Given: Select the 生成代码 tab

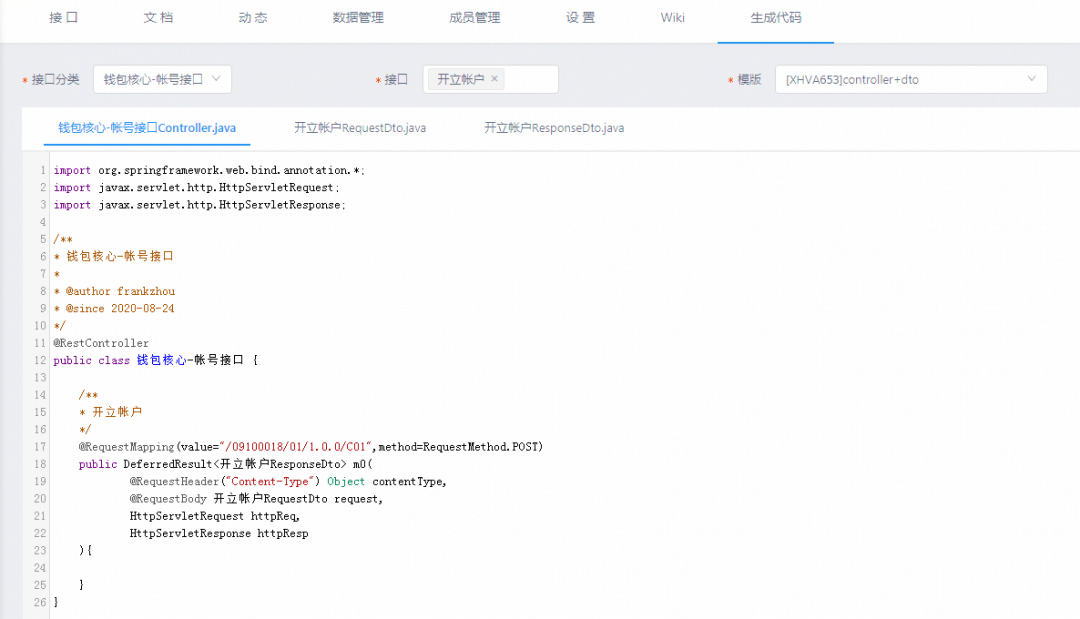Looking at the screenshot, I should pos(776,18).
